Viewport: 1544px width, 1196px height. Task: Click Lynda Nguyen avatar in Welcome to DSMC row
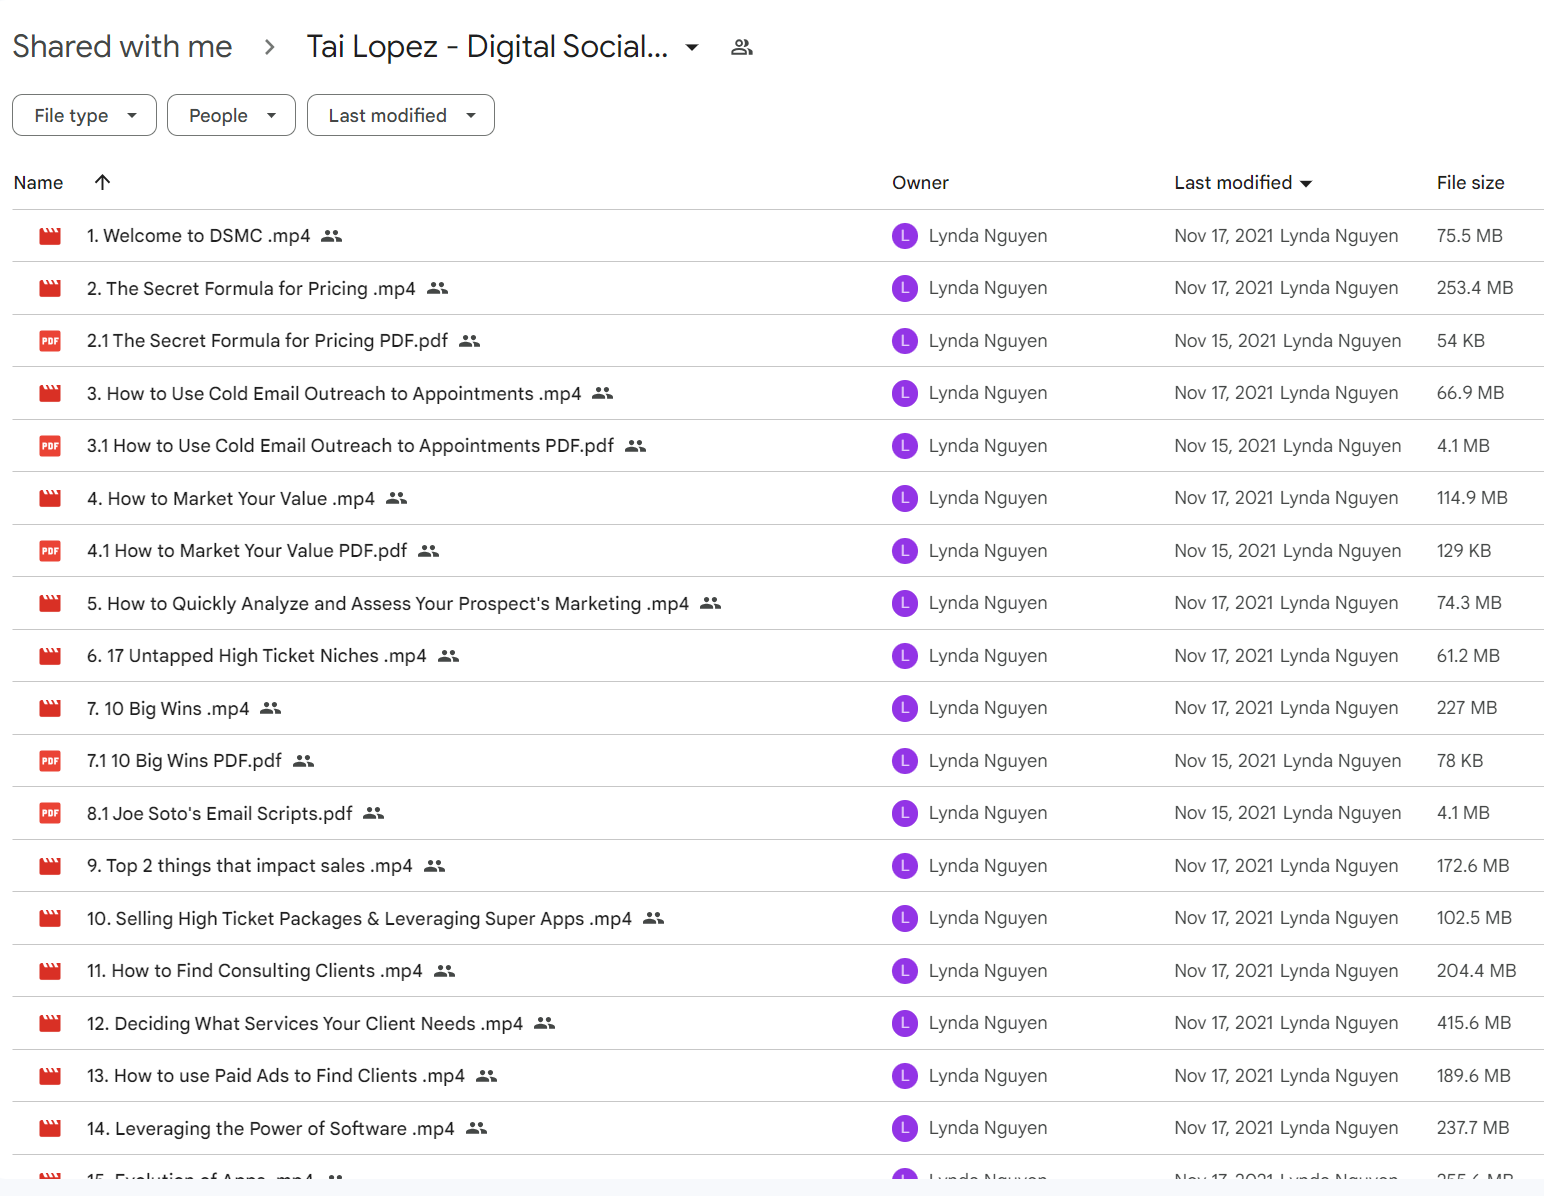click(904, 236)
